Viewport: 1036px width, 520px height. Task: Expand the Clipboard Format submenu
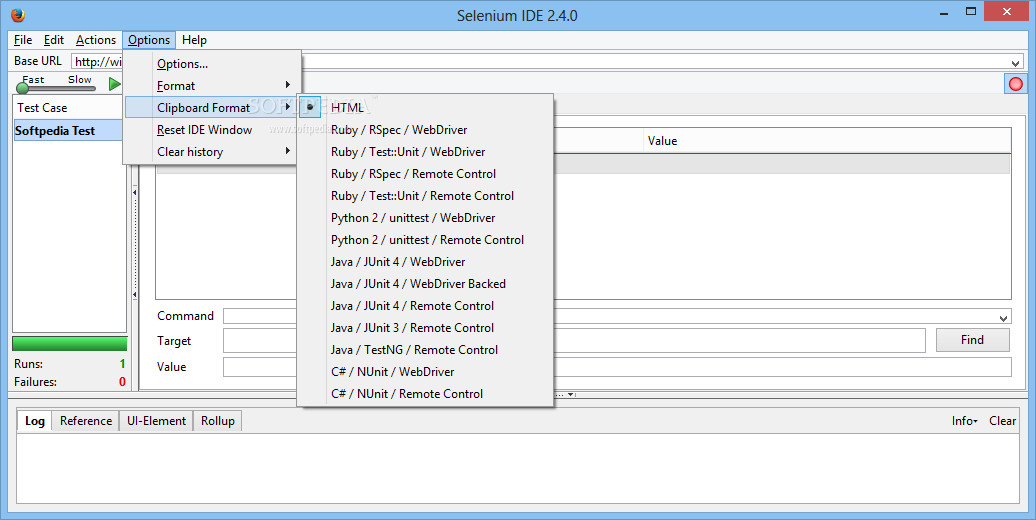[211, 107]
